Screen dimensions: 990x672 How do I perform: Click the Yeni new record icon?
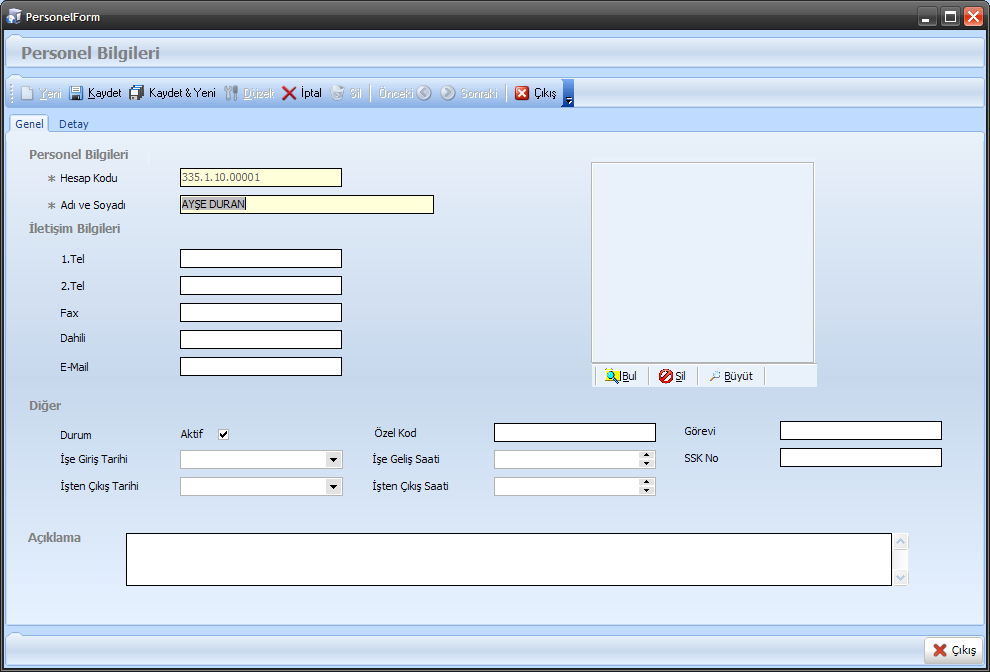coord(28,93)
